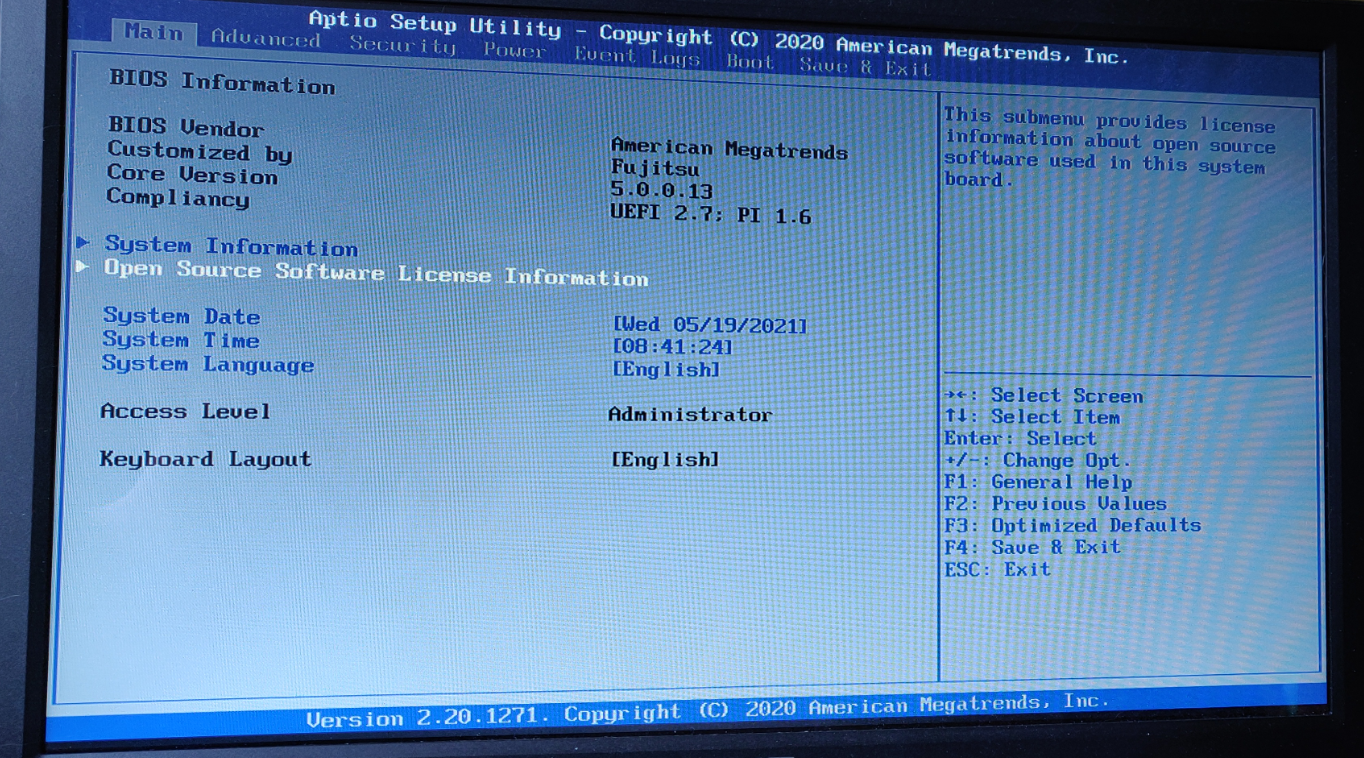Click the Enter: Select hint
Screen dimensions: 1364x758
pos(1019,438)
